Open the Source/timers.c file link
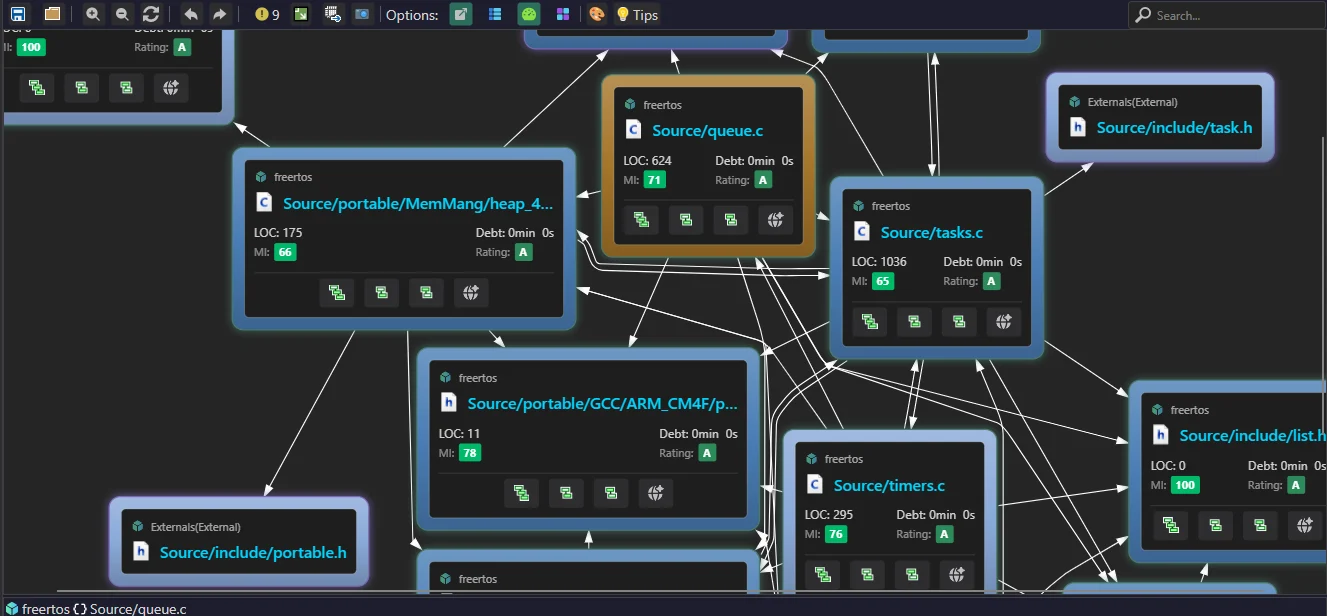 889,486
